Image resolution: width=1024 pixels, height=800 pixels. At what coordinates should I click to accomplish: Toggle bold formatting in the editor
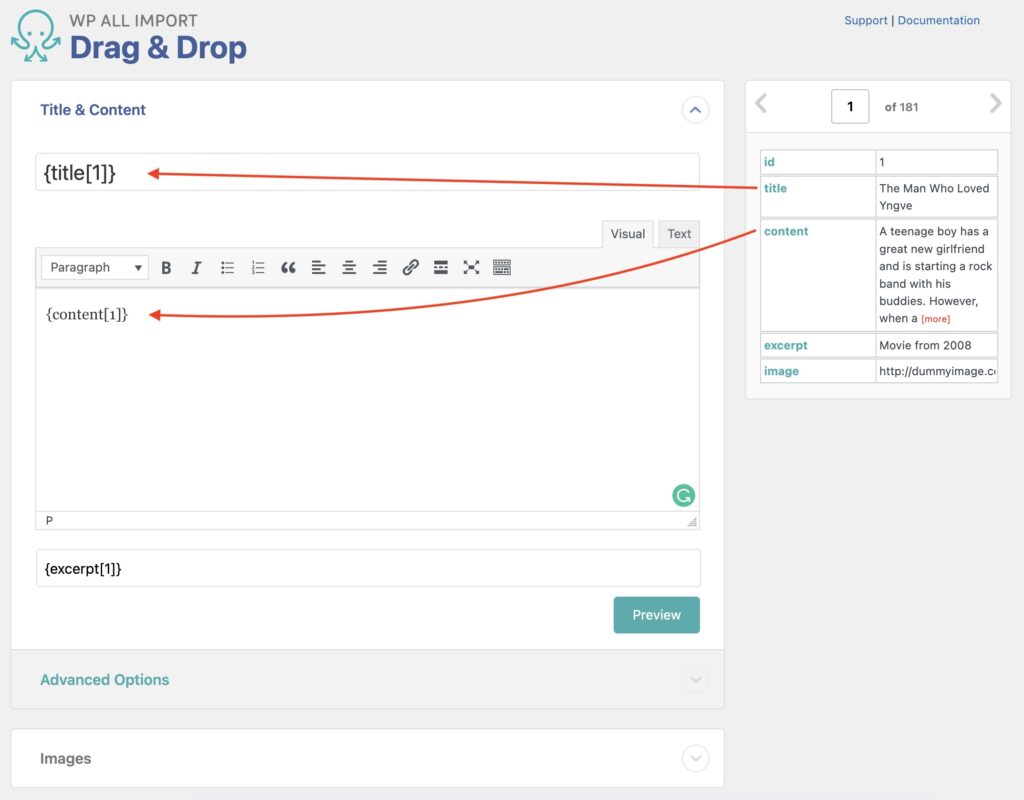(165, 267)
